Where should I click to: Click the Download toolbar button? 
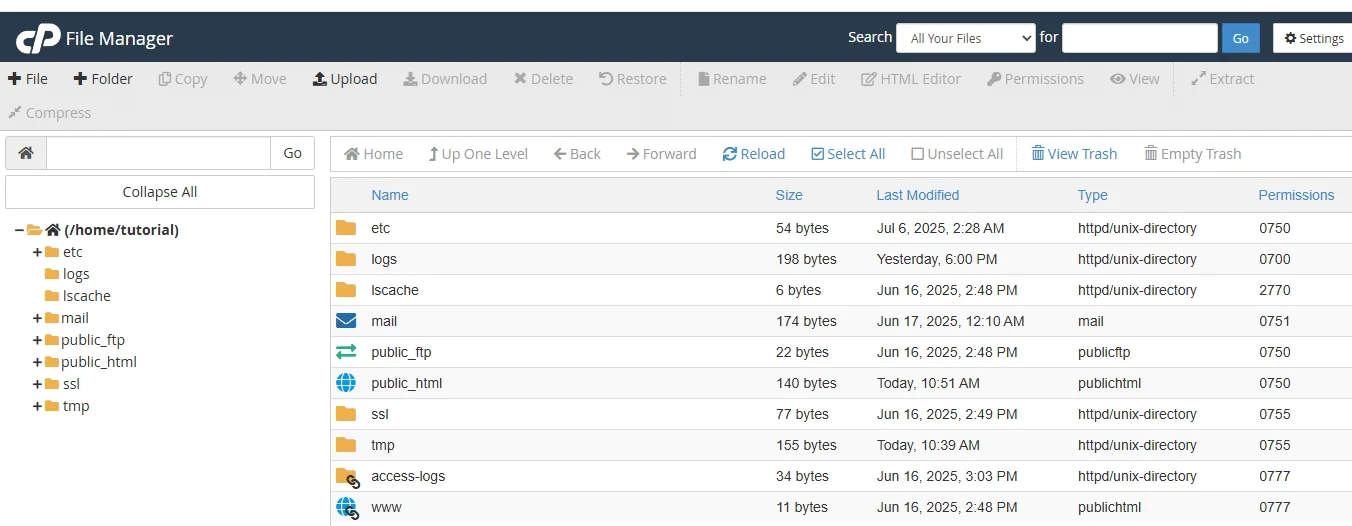point(445,79)
